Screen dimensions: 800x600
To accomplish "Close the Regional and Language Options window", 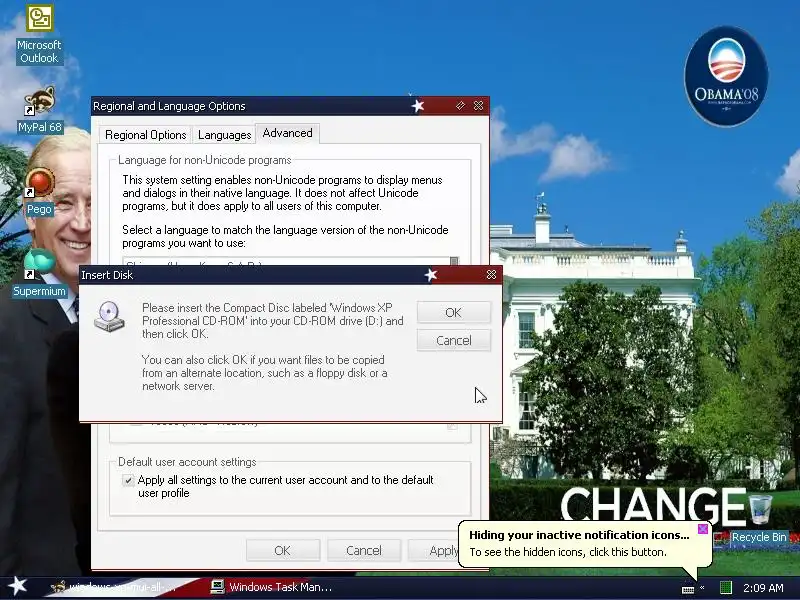I will (478, 106).
